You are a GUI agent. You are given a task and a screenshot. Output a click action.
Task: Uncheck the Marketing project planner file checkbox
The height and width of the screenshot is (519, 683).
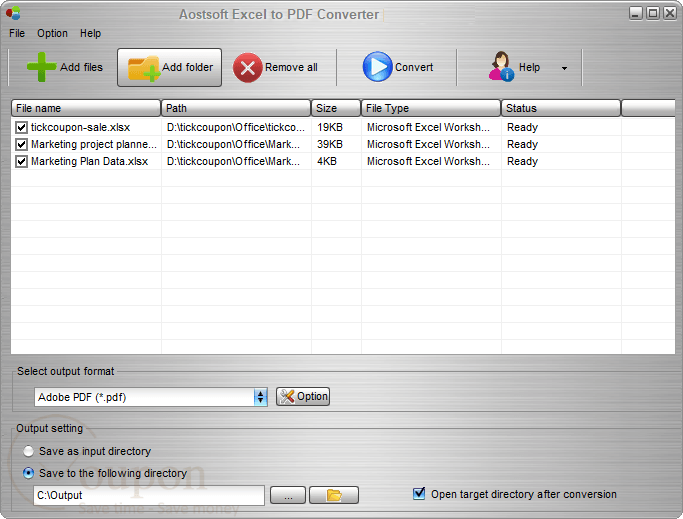tap(21, 144)
